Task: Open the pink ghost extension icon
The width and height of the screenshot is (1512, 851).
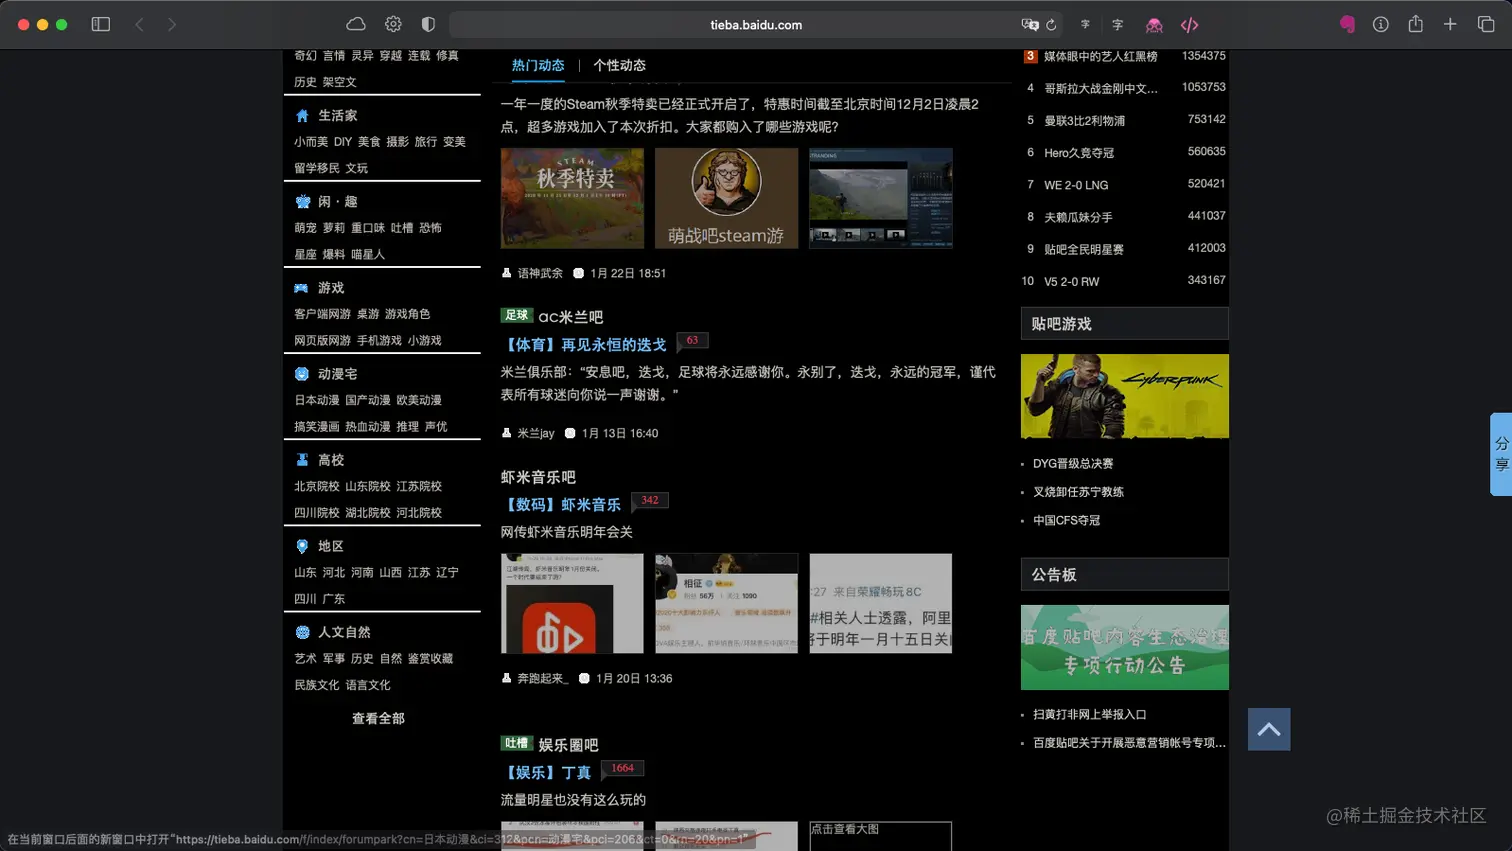Action: pos(1154,25)
